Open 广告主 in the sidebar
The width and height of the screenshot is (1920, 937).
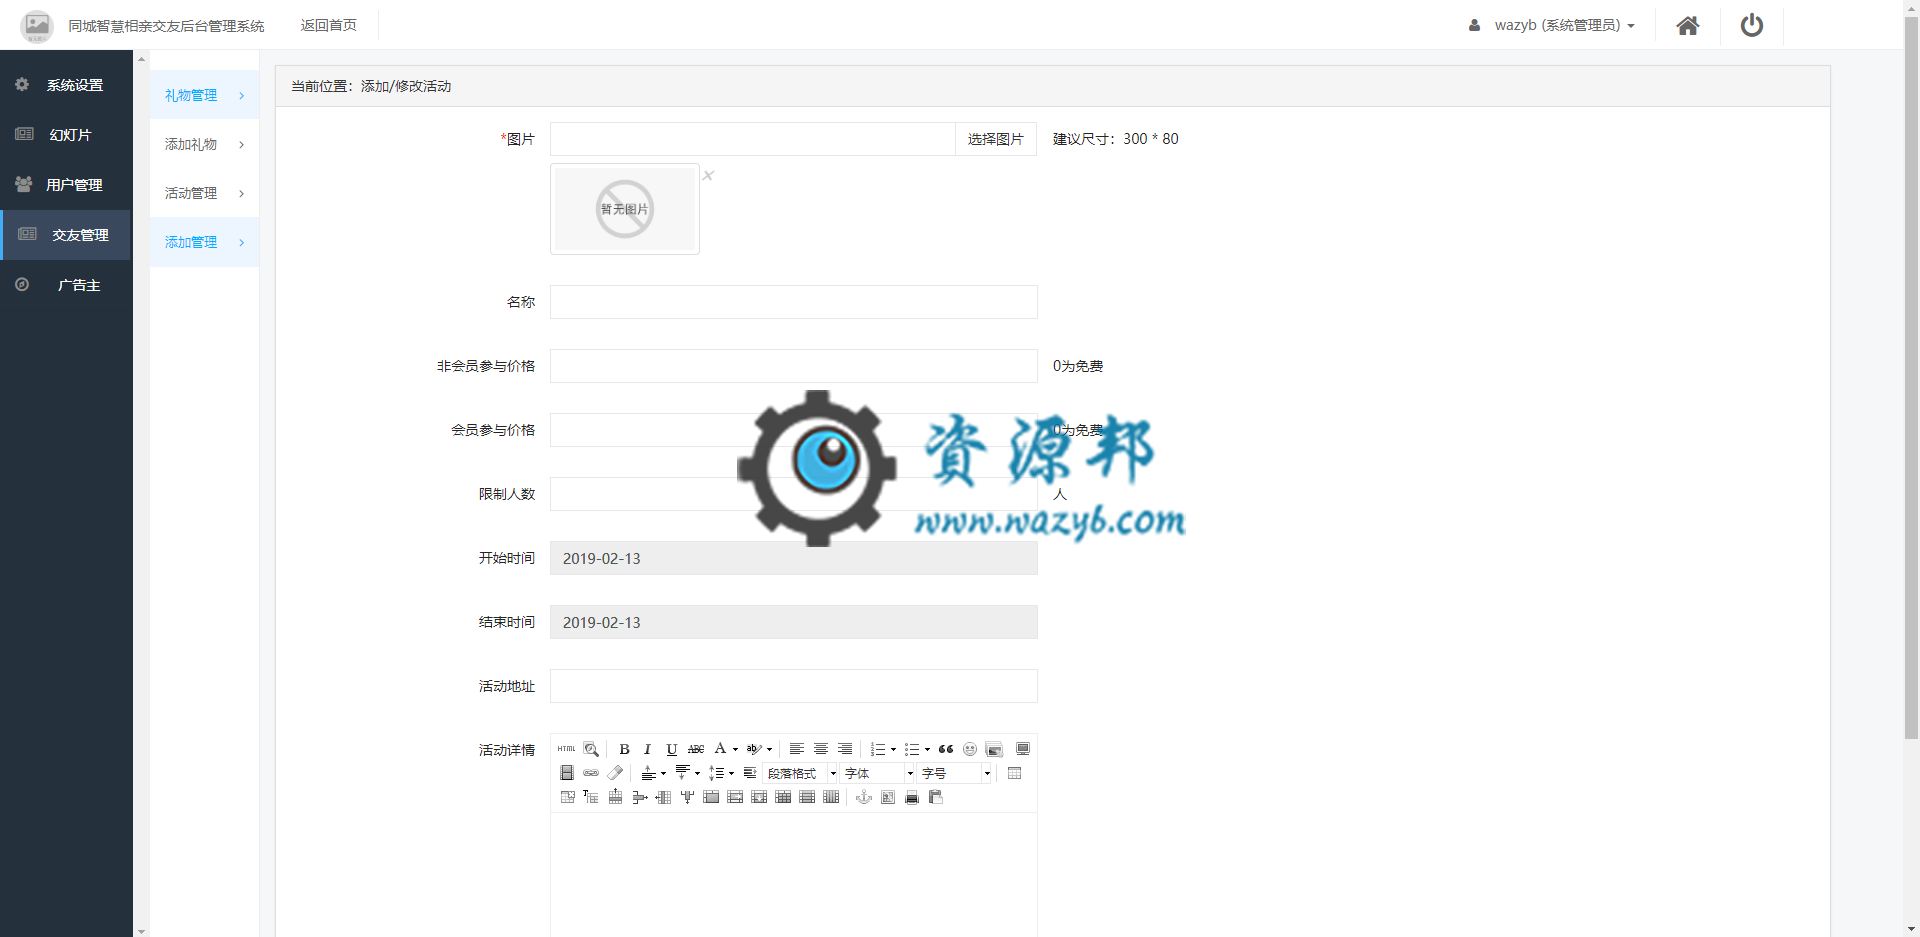coord(66,285)
